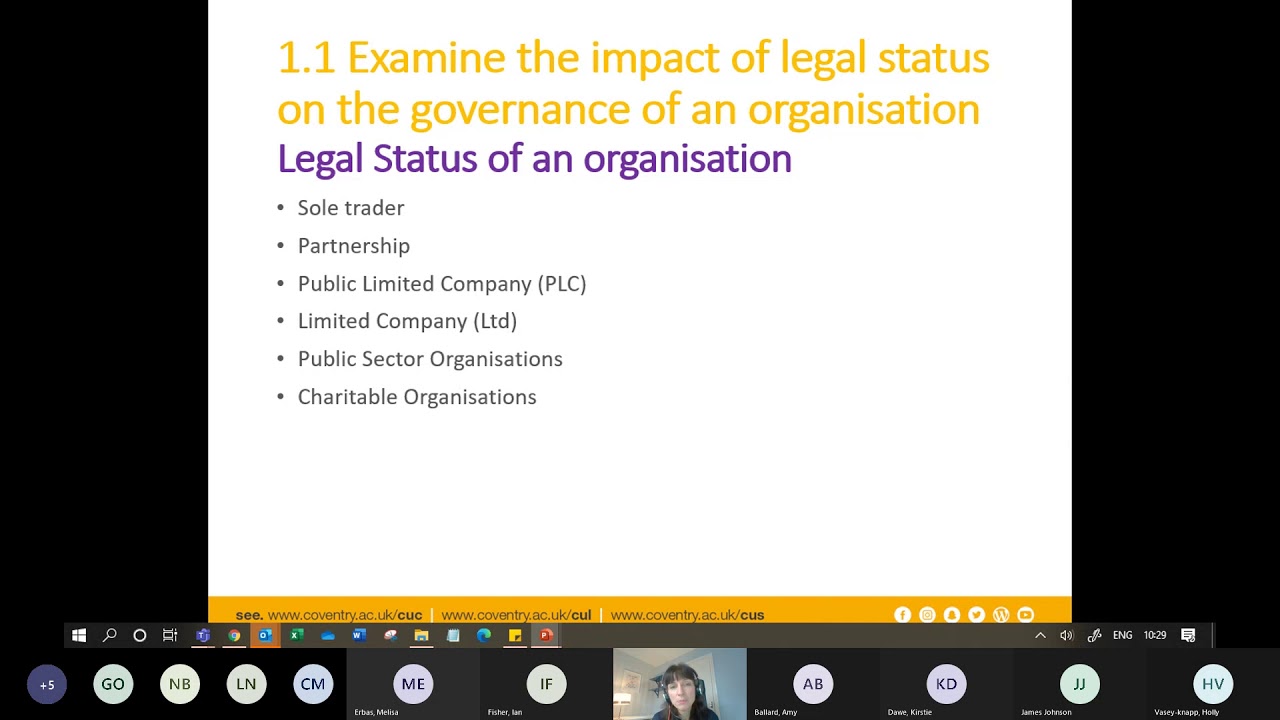The width and height of the screenshot is (1280, 720).
Task: Select participant GO avatar
Action: click(x=113, y=684)
